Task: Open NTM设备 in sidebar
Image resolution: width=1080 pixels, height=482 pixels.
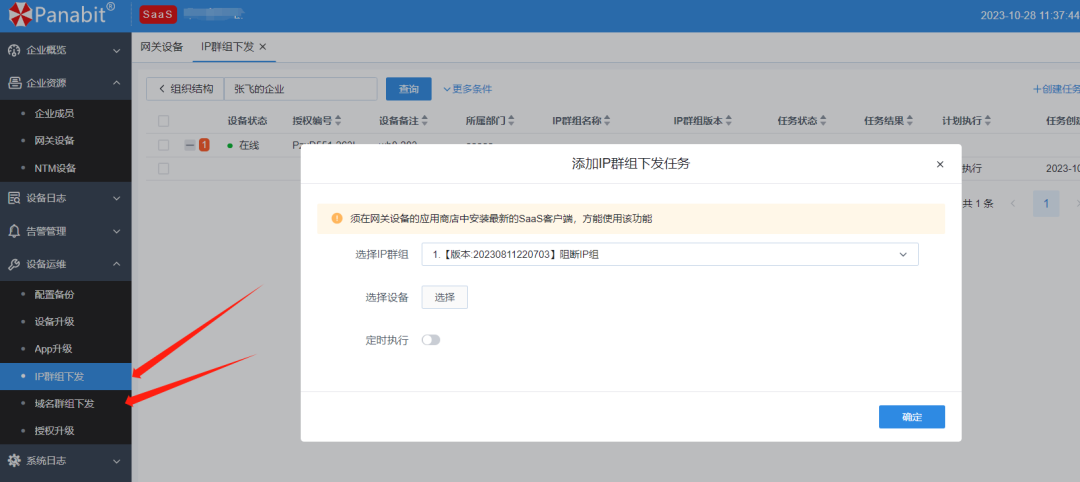Action: (55, 169)
